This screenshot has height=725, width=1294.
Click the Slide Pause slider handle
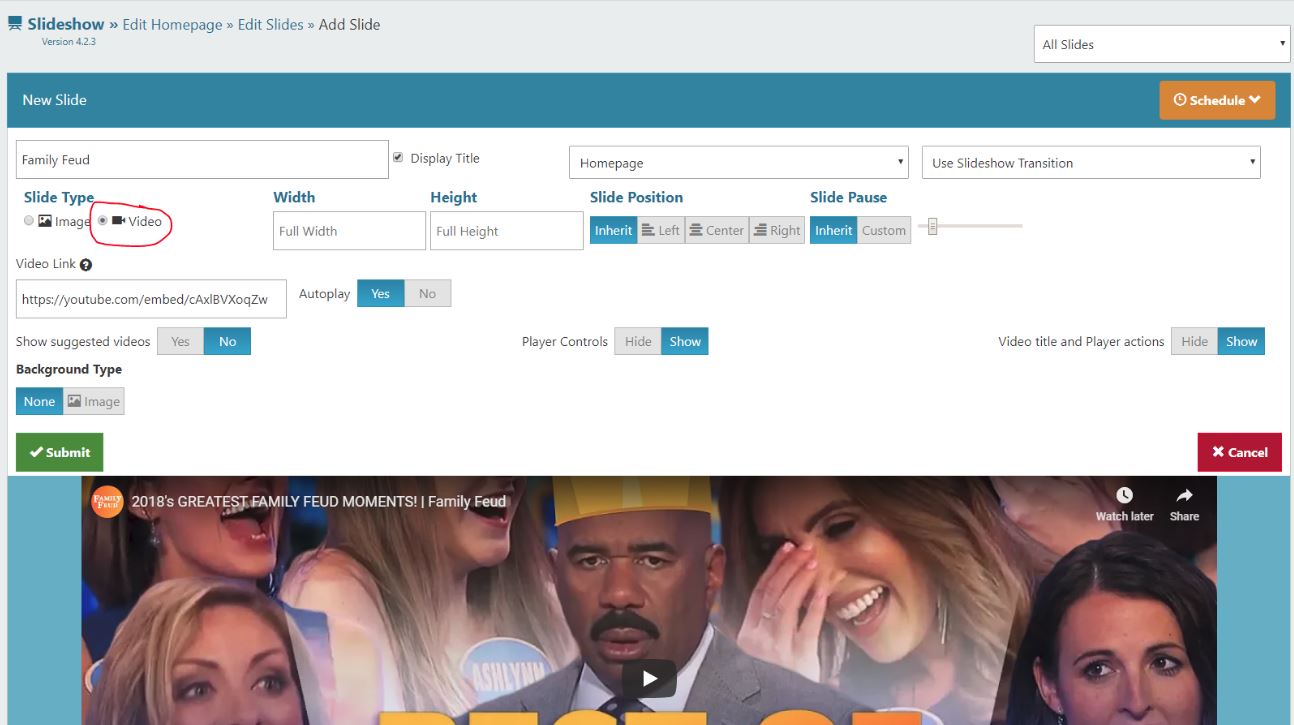[x=932, y=226]
